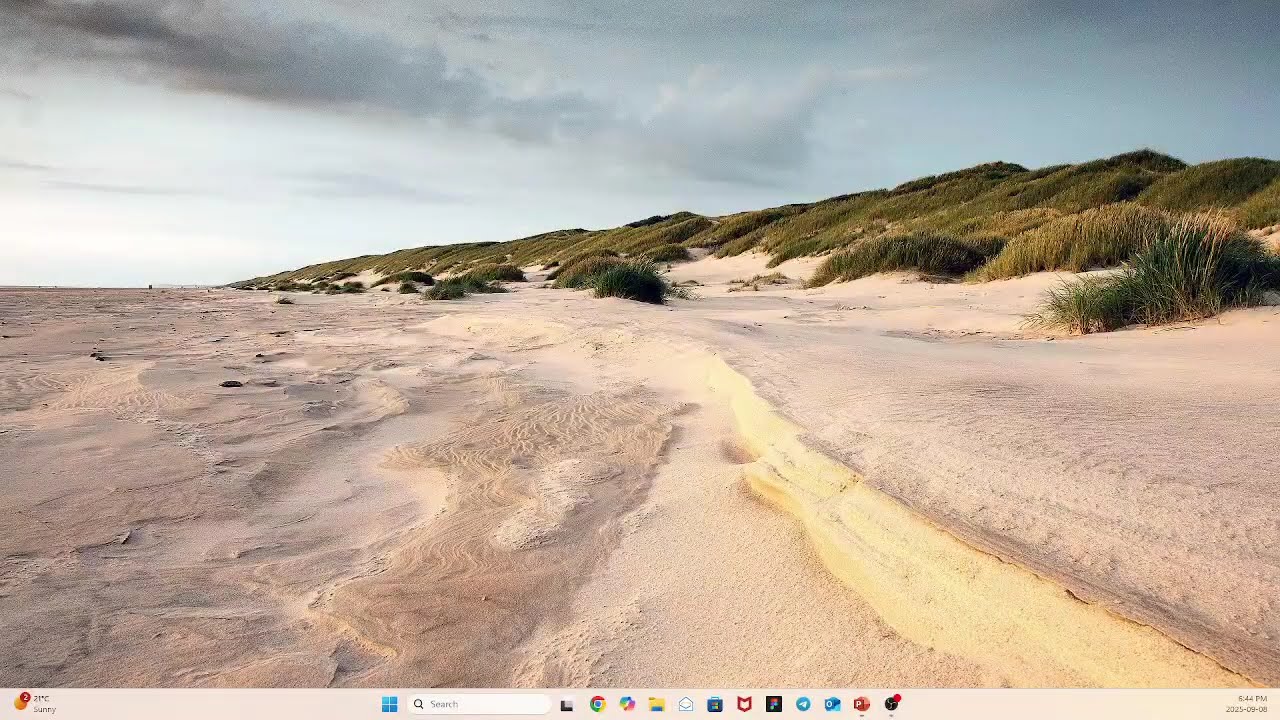This screenshot has height=720, width=1280.
Task: Open Outlook from the taskbar
Action: coord(832,704)
